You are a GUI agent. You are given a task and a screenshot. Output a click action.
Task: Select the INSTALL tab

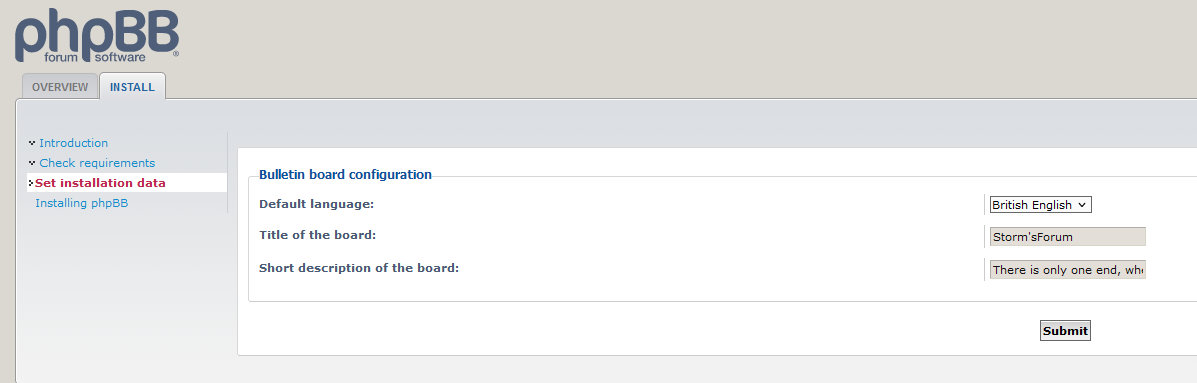pos(132,87)
